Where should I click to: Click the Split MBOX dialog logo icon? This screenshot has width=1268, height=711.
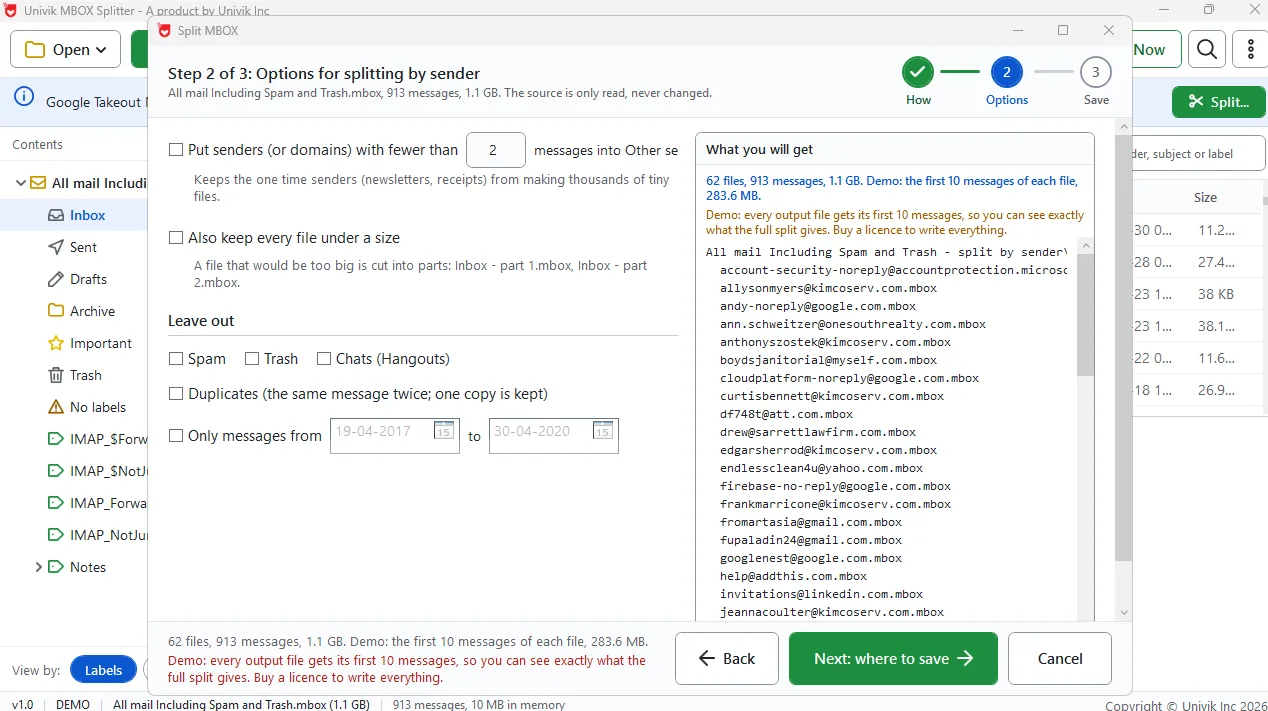(x=165, y=31)
